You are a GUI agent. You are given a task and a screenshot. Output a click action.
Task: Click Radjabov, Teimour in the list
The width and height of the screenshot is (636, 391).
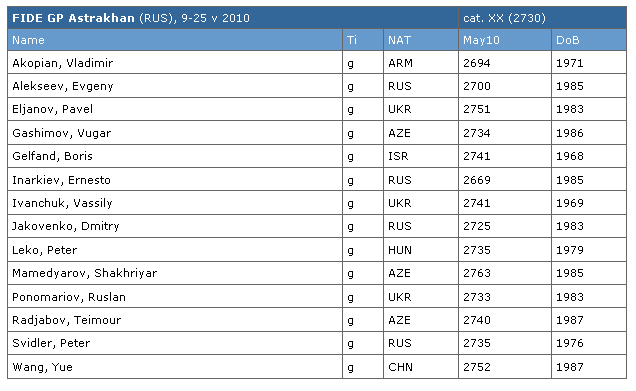point(67,320)
